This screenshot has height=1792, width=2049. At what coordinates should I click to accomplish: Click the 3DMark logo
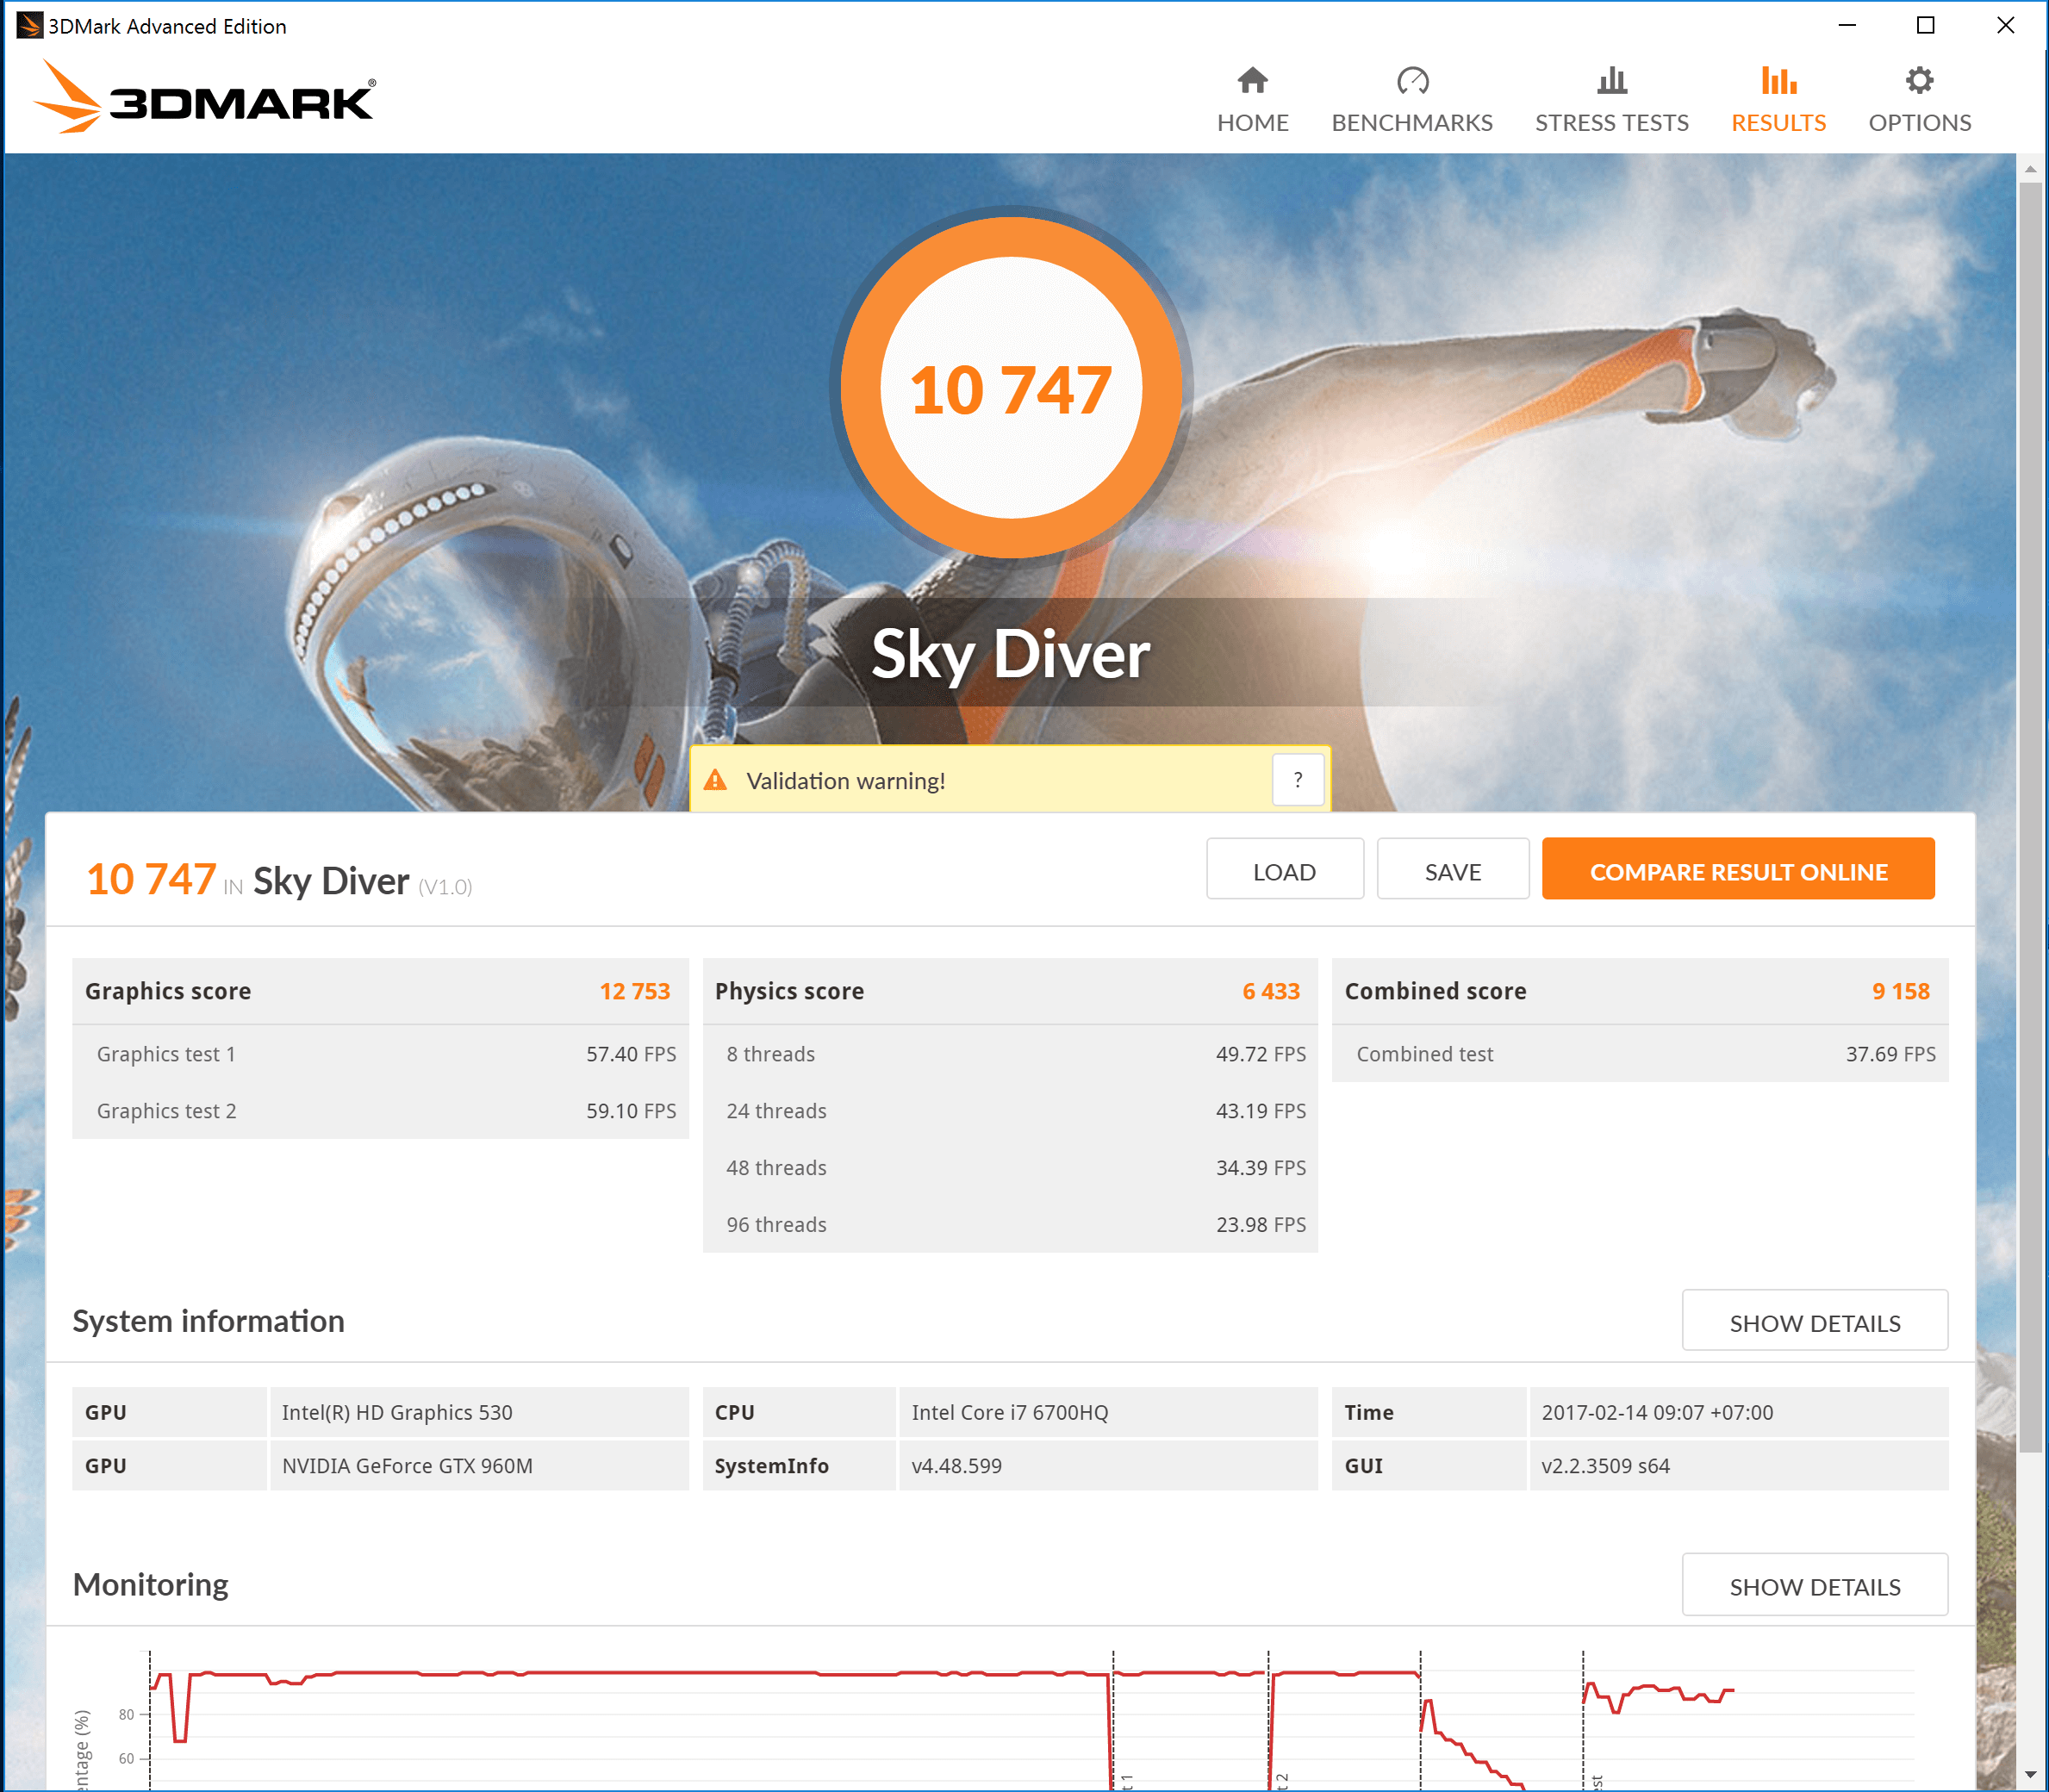point(205,98)
